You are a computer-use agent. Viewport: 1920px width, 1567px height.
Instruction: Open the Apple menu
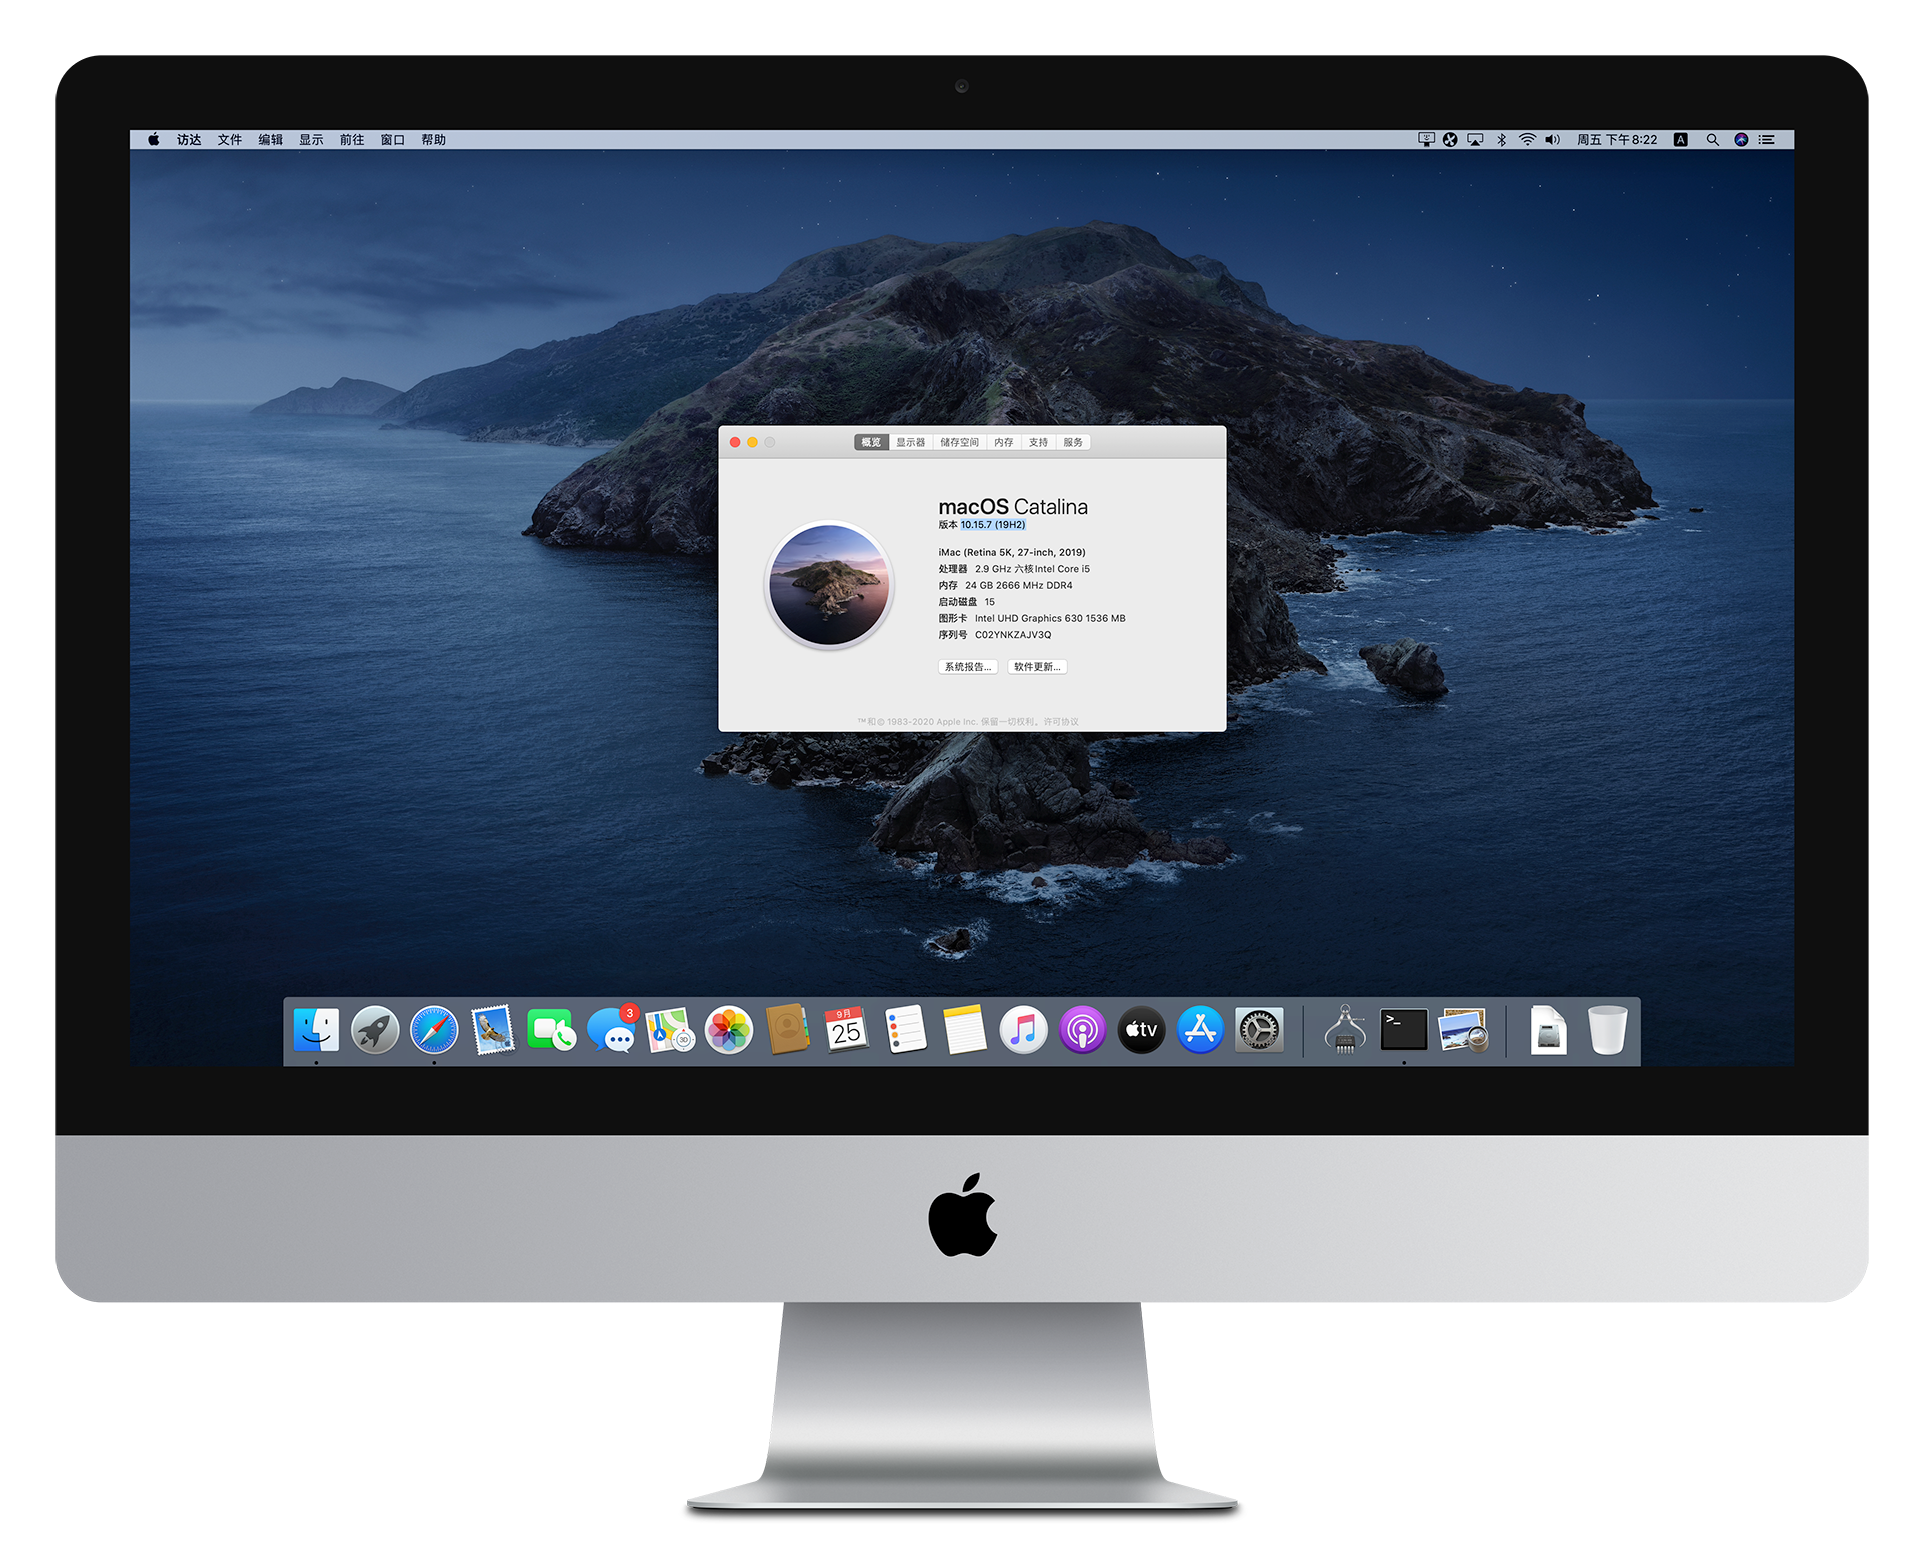pos(154,140)
